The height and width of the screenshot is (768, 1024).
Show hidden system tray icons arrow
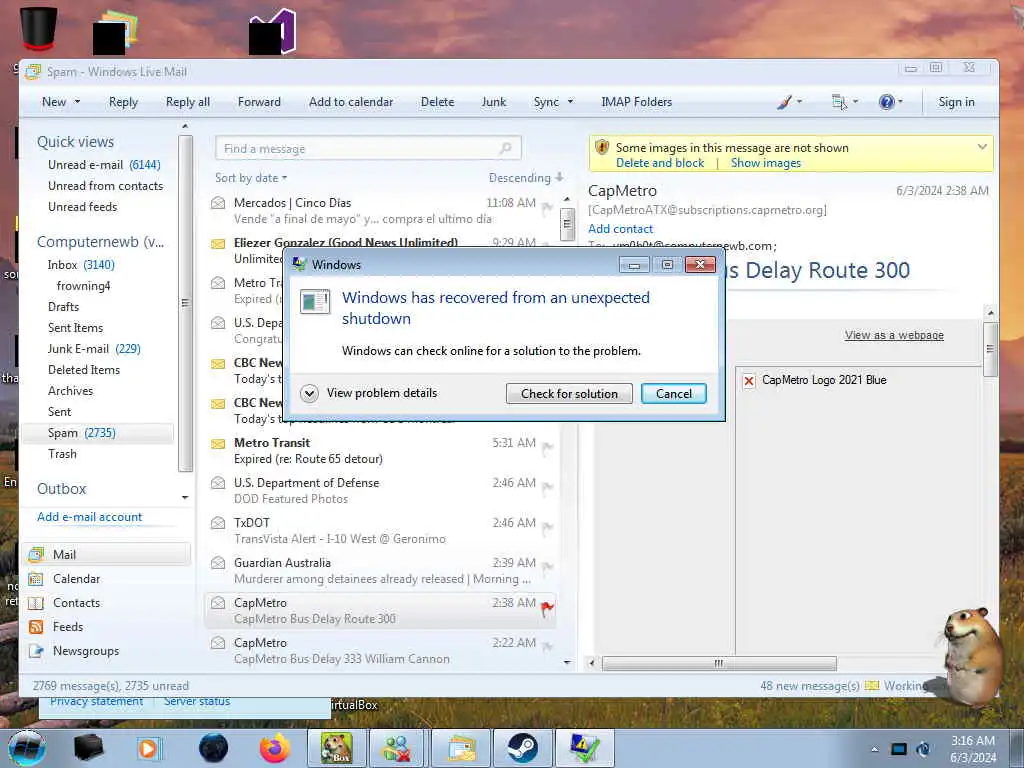coord(874,750)
